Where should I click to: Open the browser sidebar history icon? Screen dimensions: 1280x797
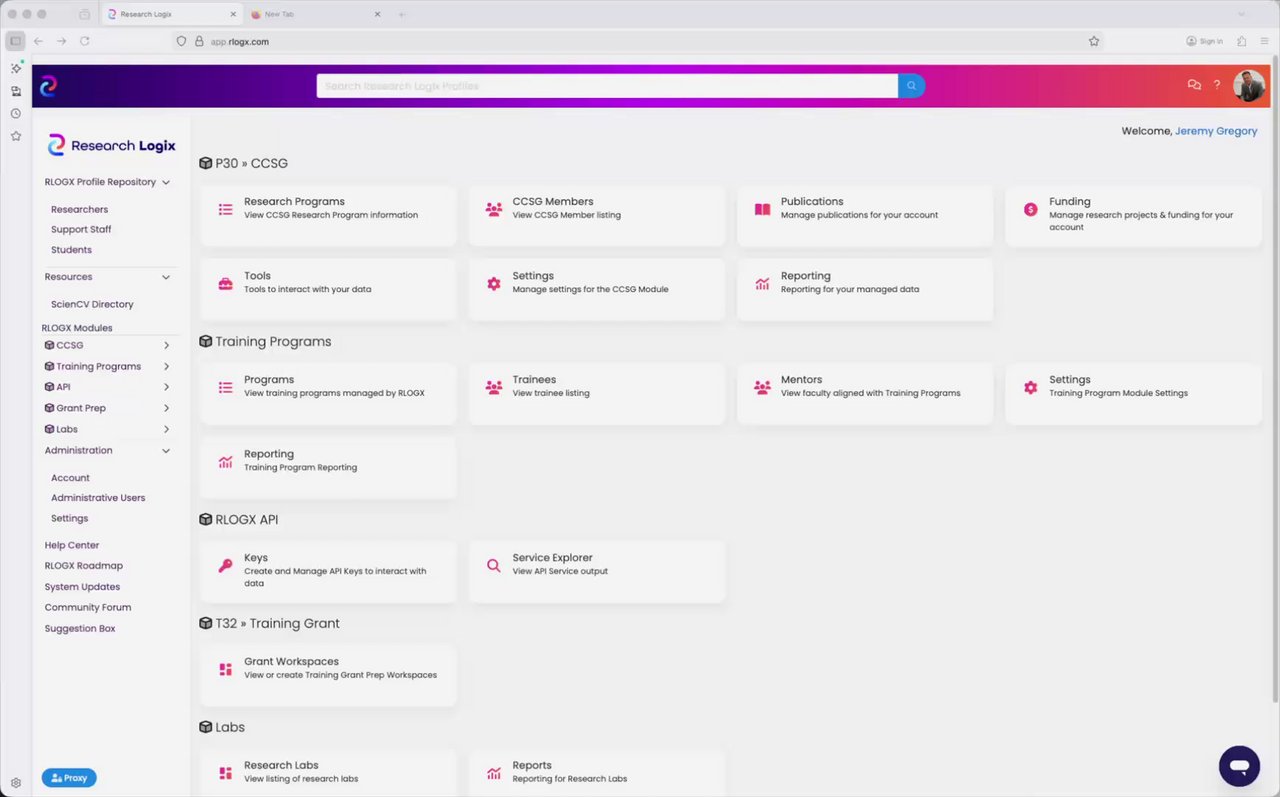(16, 113)
